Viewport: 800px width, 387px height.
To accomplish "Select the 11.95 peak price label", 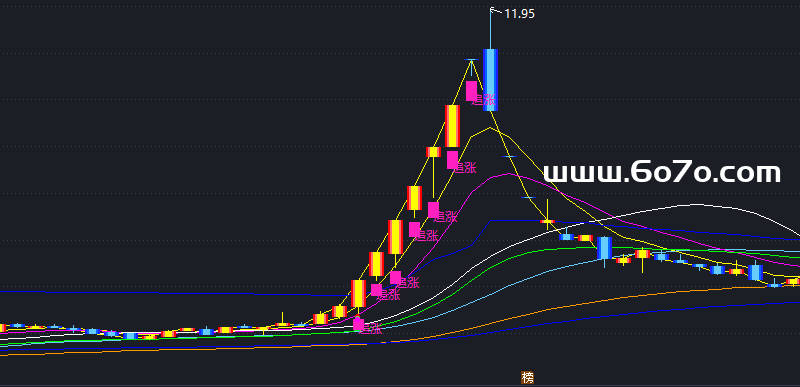I will point(519,14).
